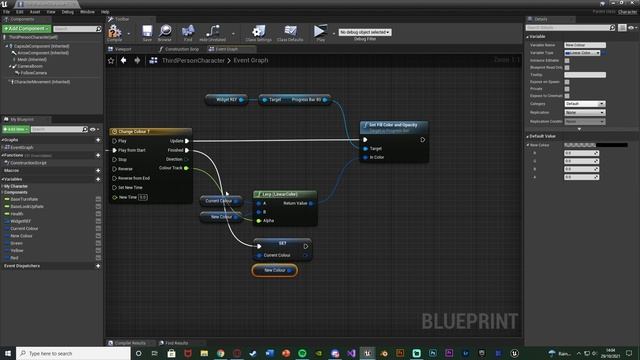
Task: Click ThirdPersonCharacter breadcrumb link
Action: click(193, 60)
